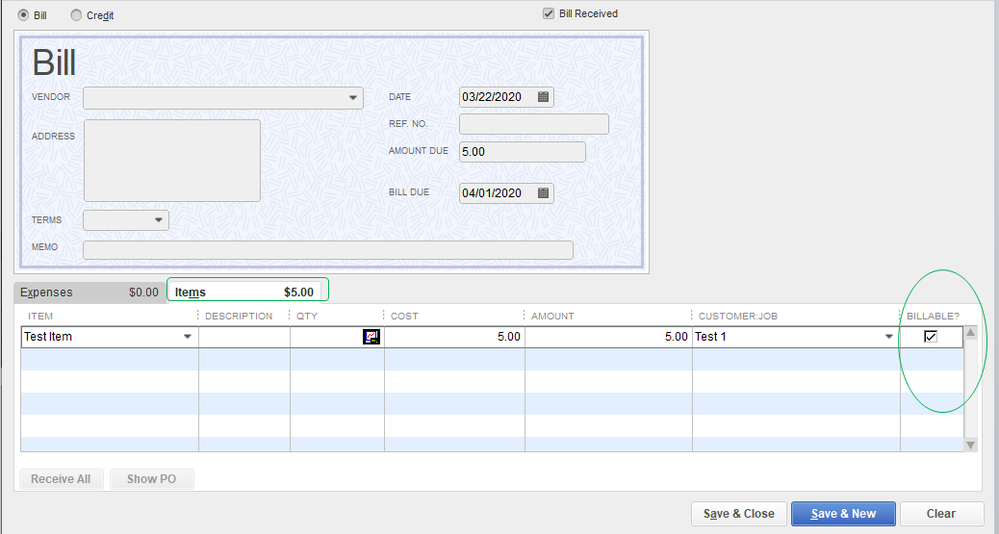Click the scroll down arrow in items table

click(971, 445)
